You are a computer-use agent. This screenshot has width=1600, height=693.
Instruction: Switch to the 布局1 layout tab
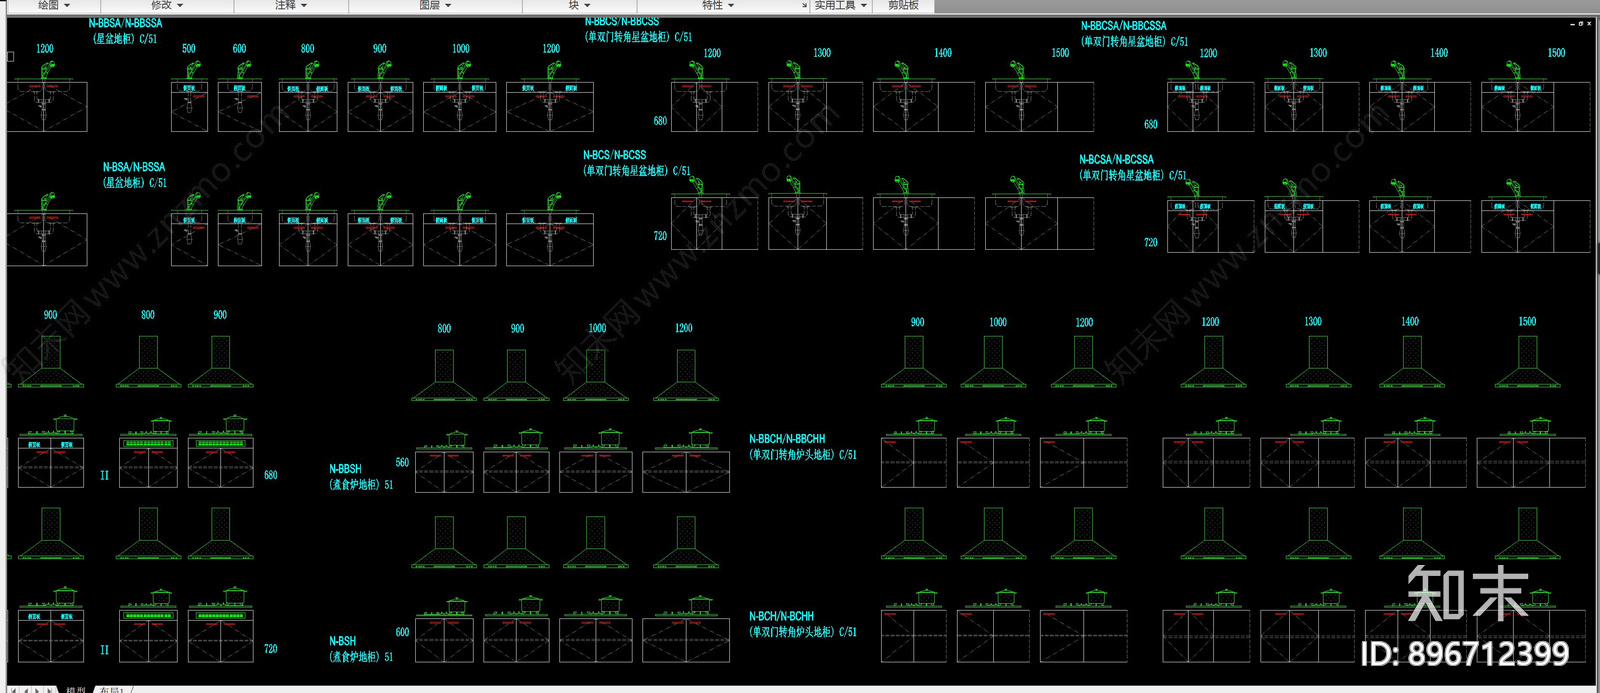click(x=111, y=689)
